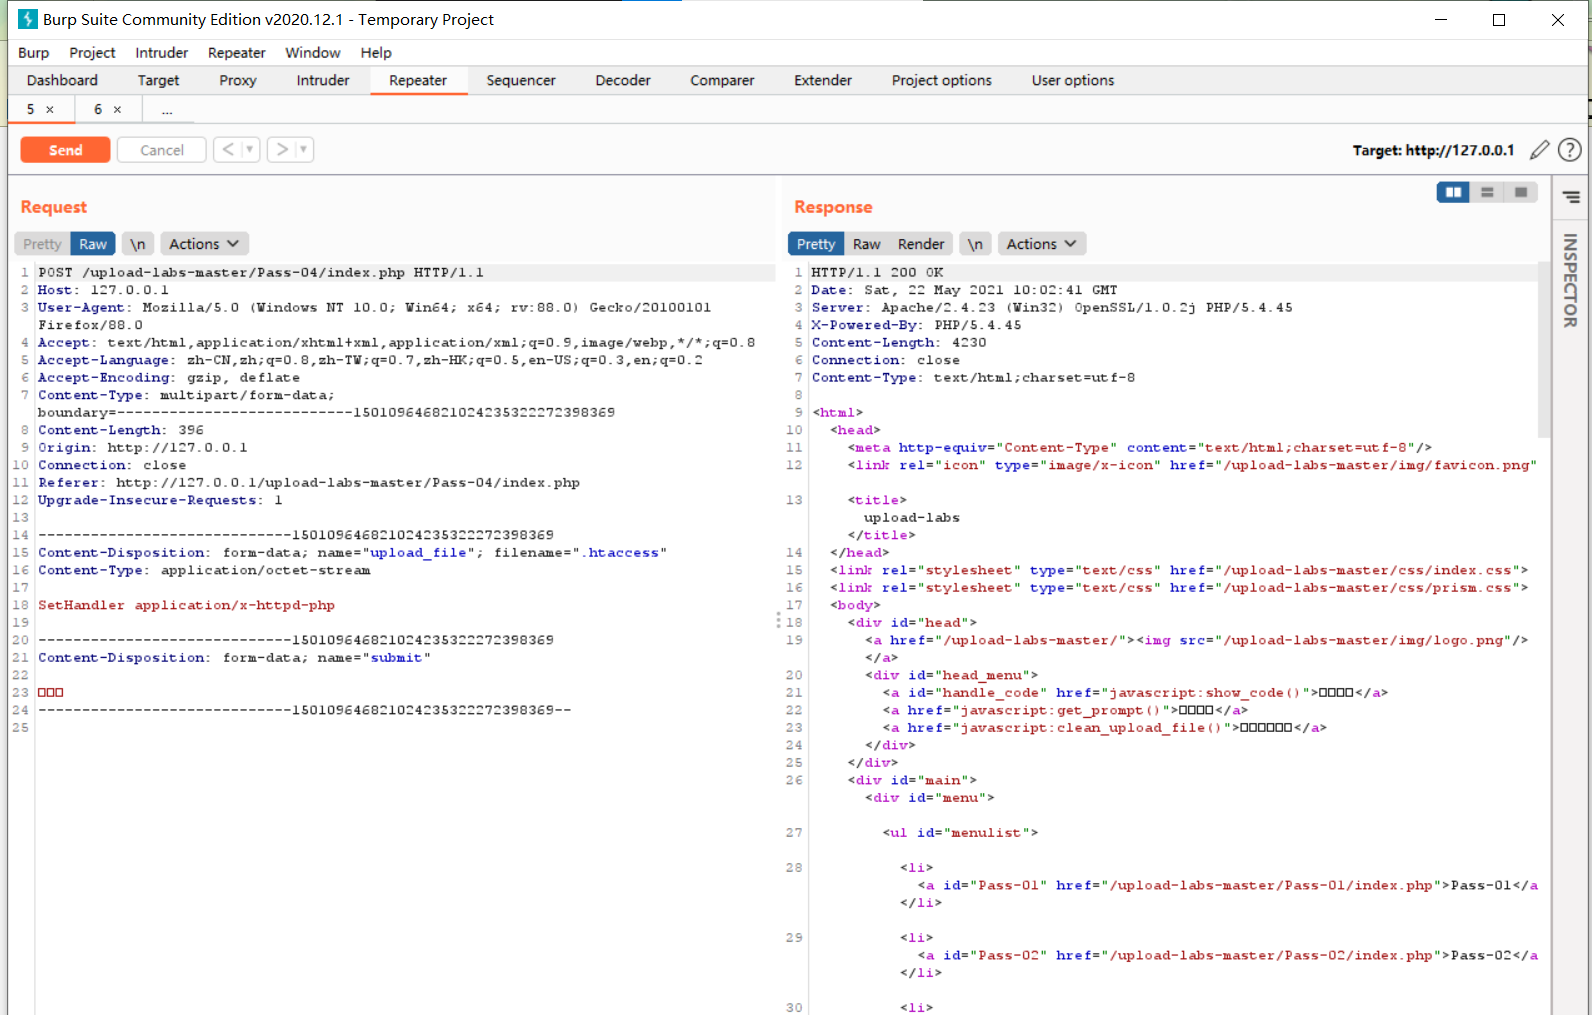Open the Help menu
This screenshot has height=1015, width=1592.
[376, 53]
